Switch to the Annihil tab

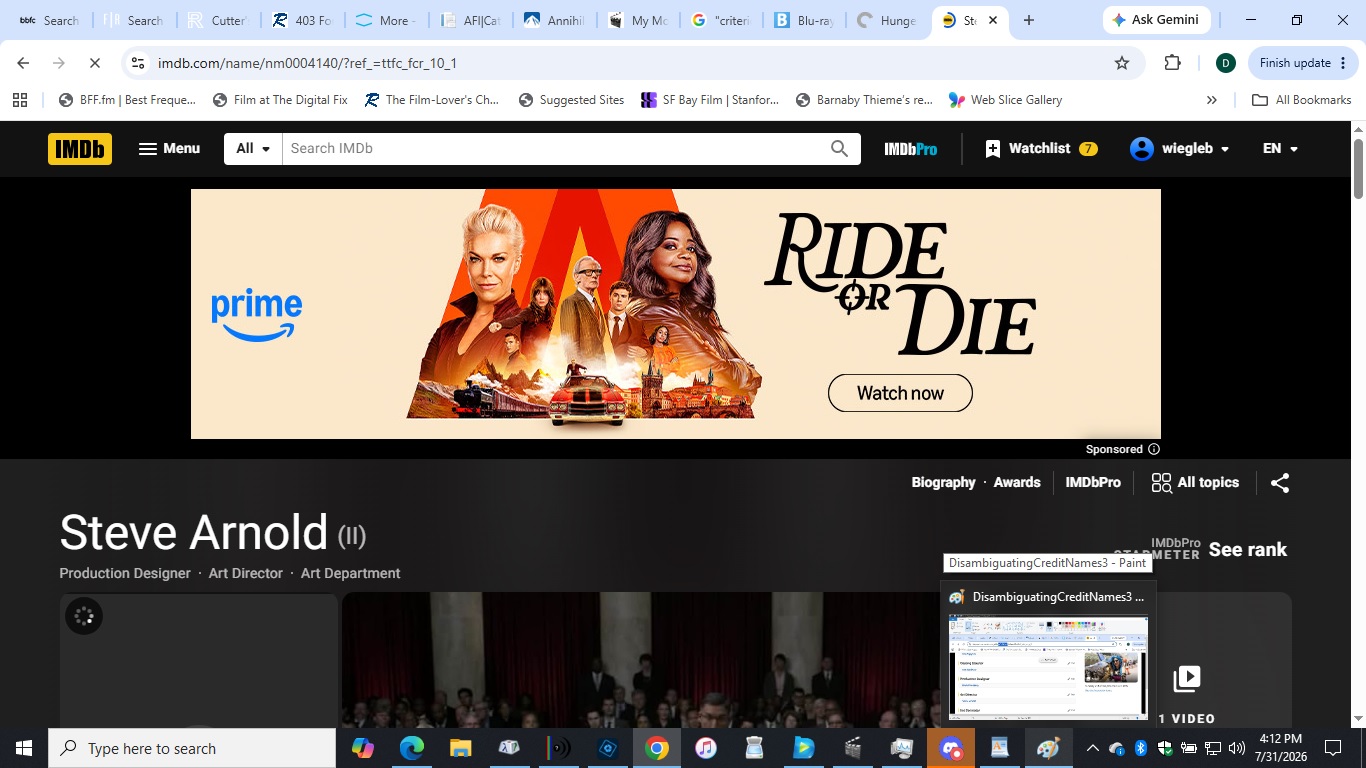pyautogui.click(x=552, y=20)
